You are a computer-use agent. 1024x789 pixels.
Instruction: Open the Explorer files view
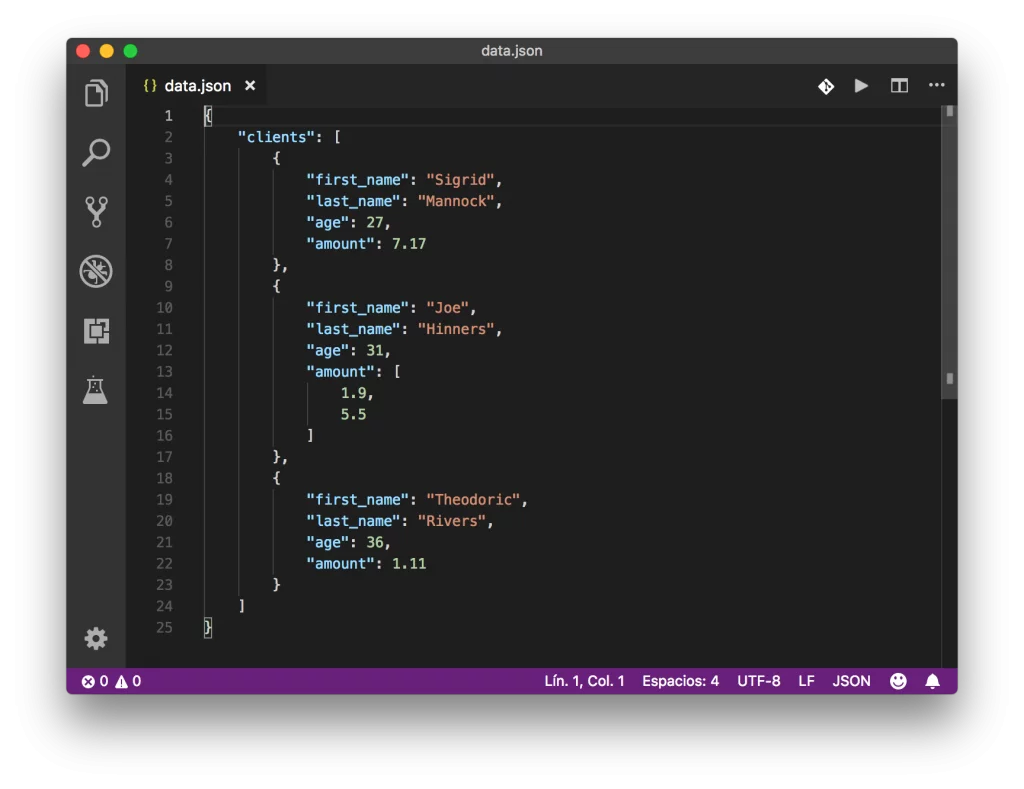coord(96,94)
